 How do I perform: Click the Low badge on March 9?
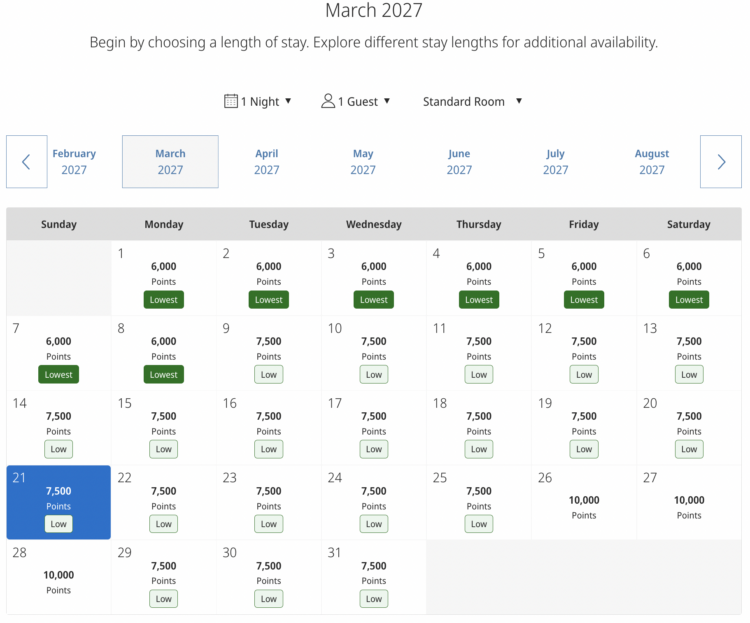tap(269, 375)
